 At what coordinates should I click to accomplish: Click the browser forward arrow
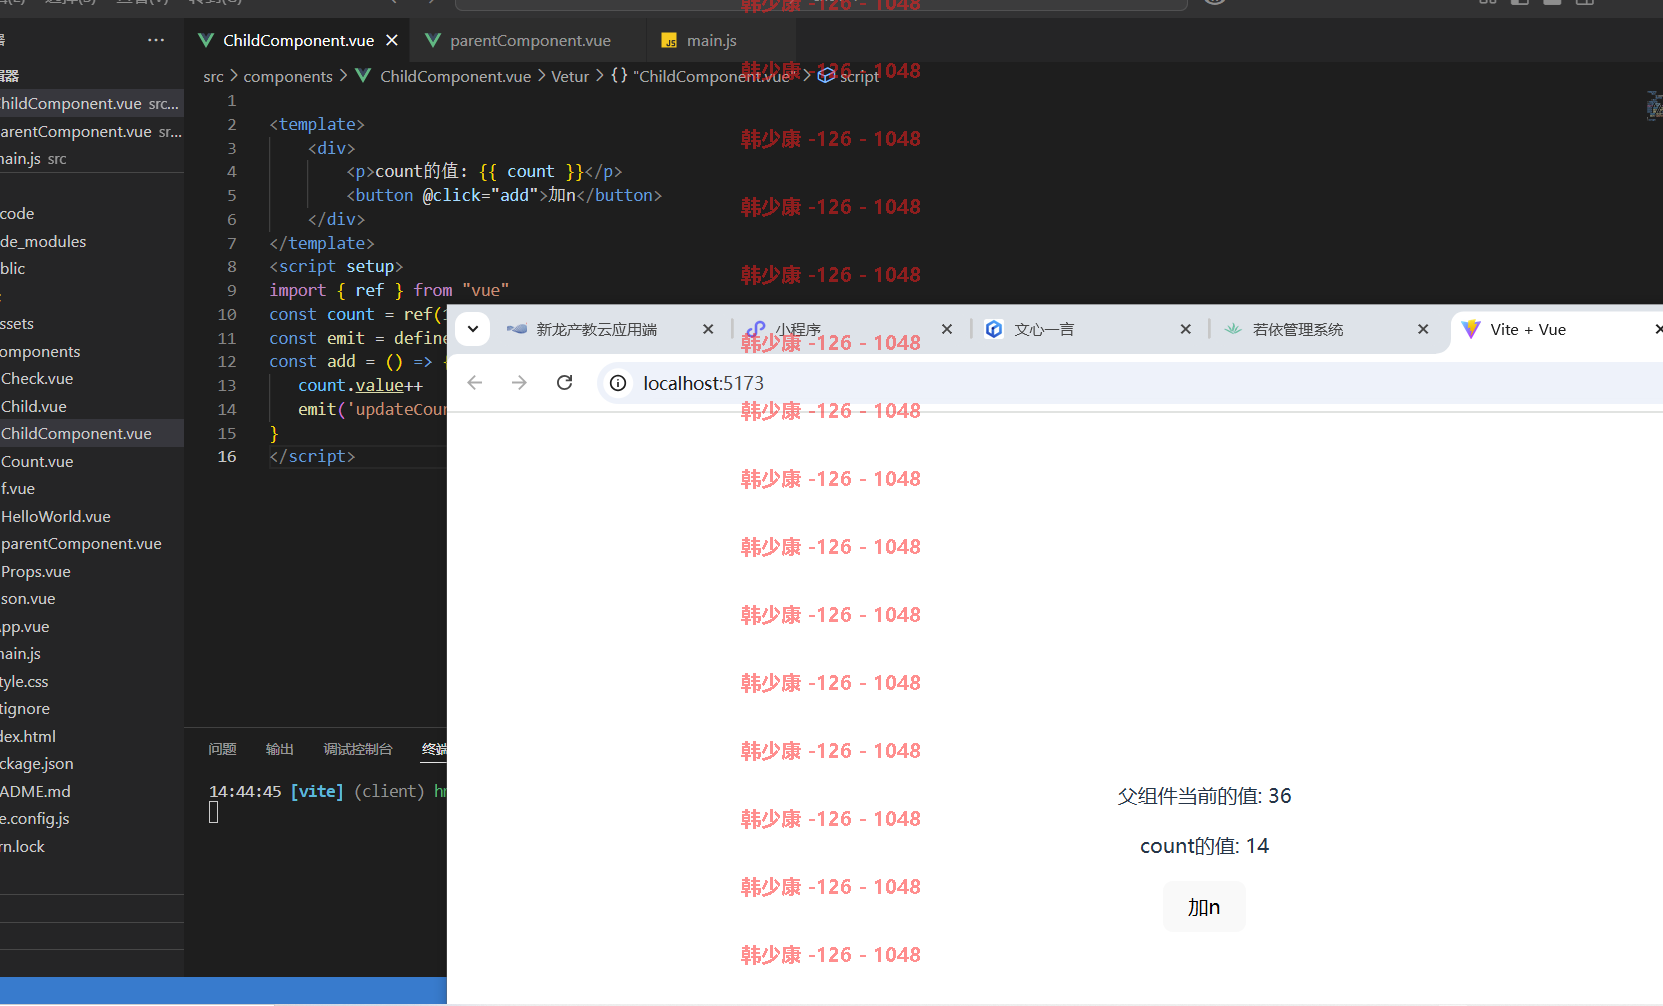[x=519, y=383]
